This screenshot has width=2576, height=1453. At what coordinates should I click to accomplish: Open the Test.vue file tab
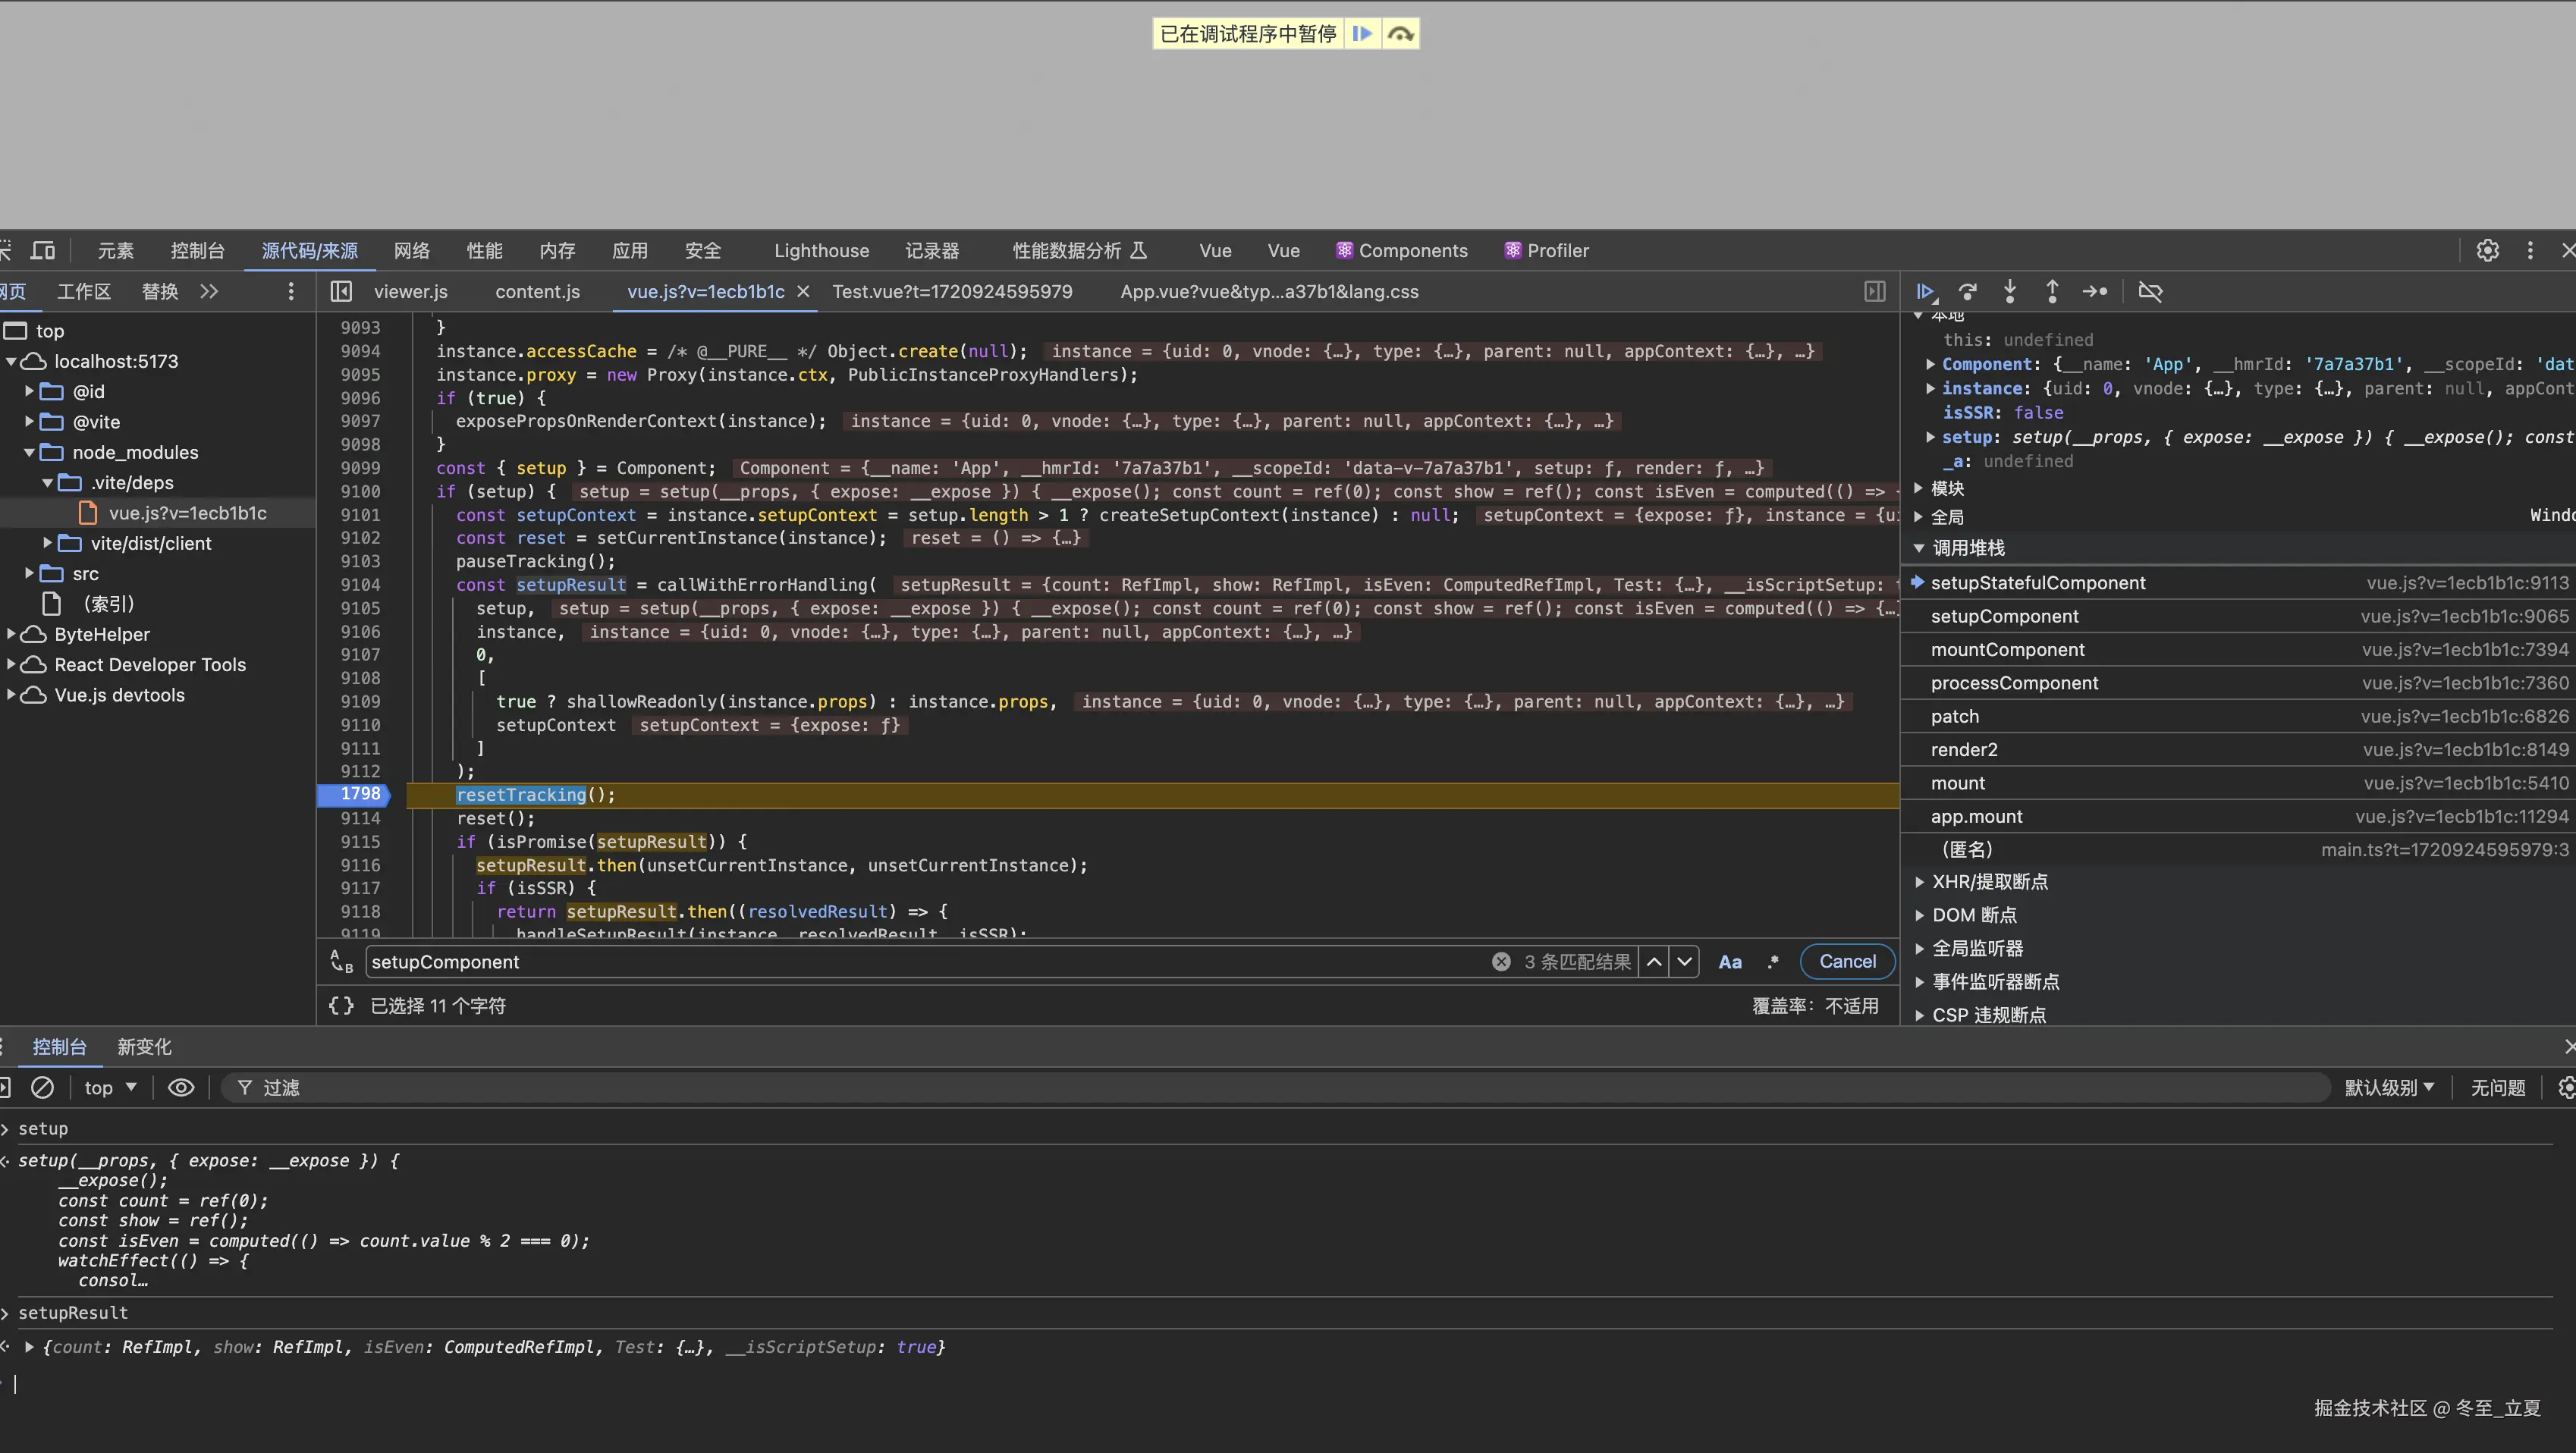(x=952, y=292)
